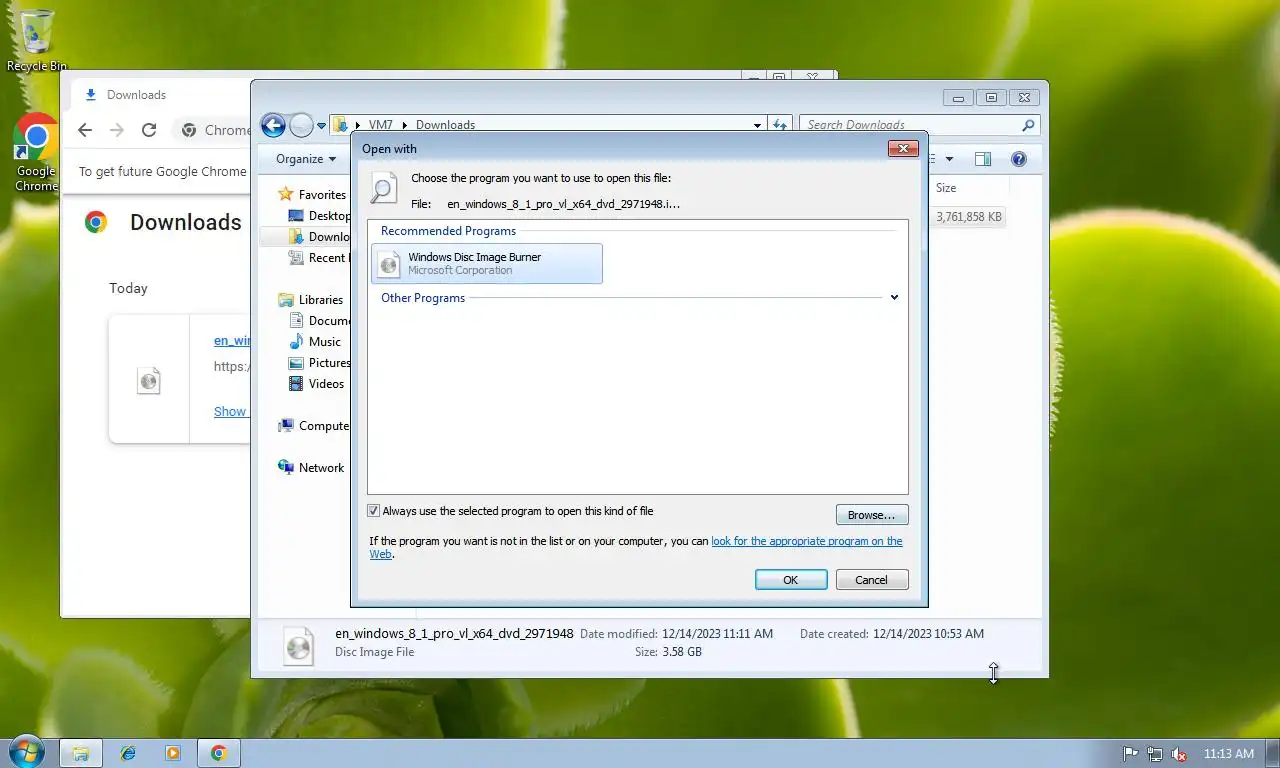Screen dimensions: 1280x768
Task: Close the Open with dialog
Action: click(x=903, y=148)
